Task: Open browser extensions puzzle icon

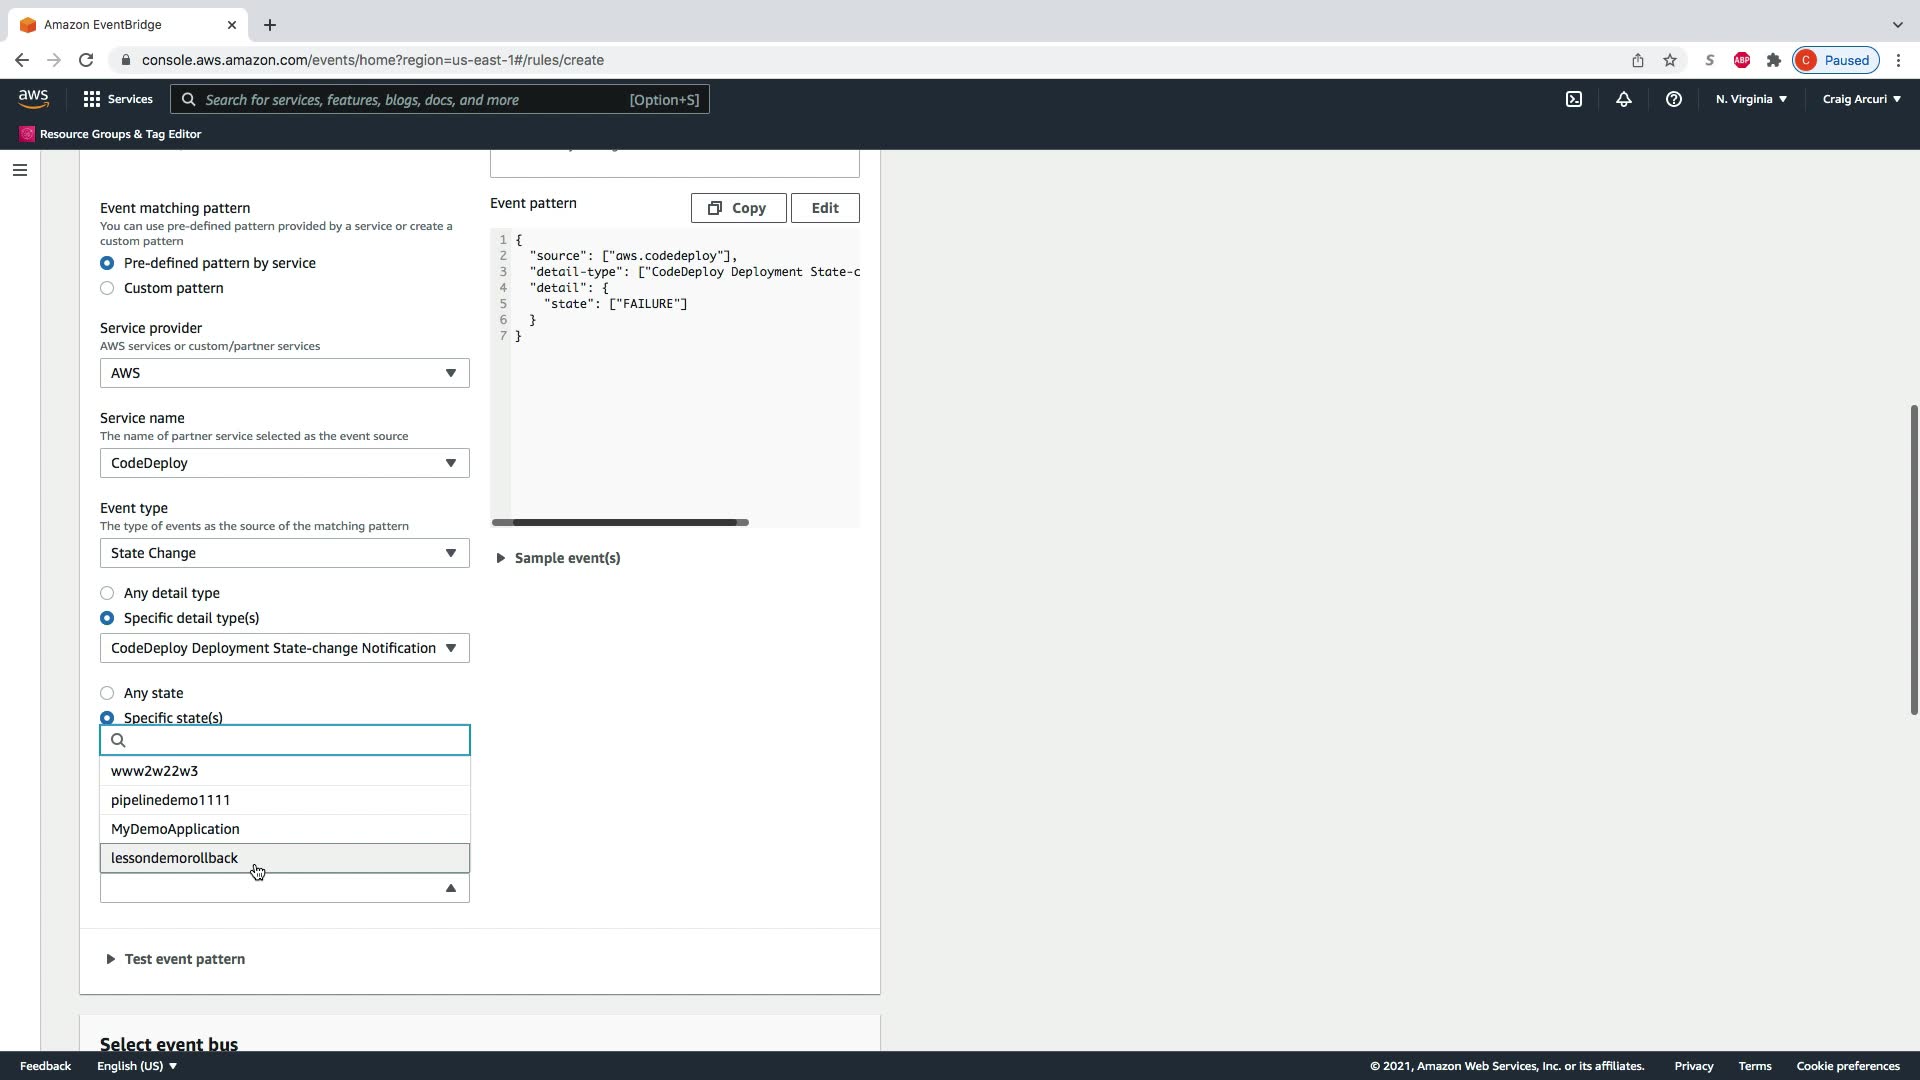Action: click(x=1773, y=60)
